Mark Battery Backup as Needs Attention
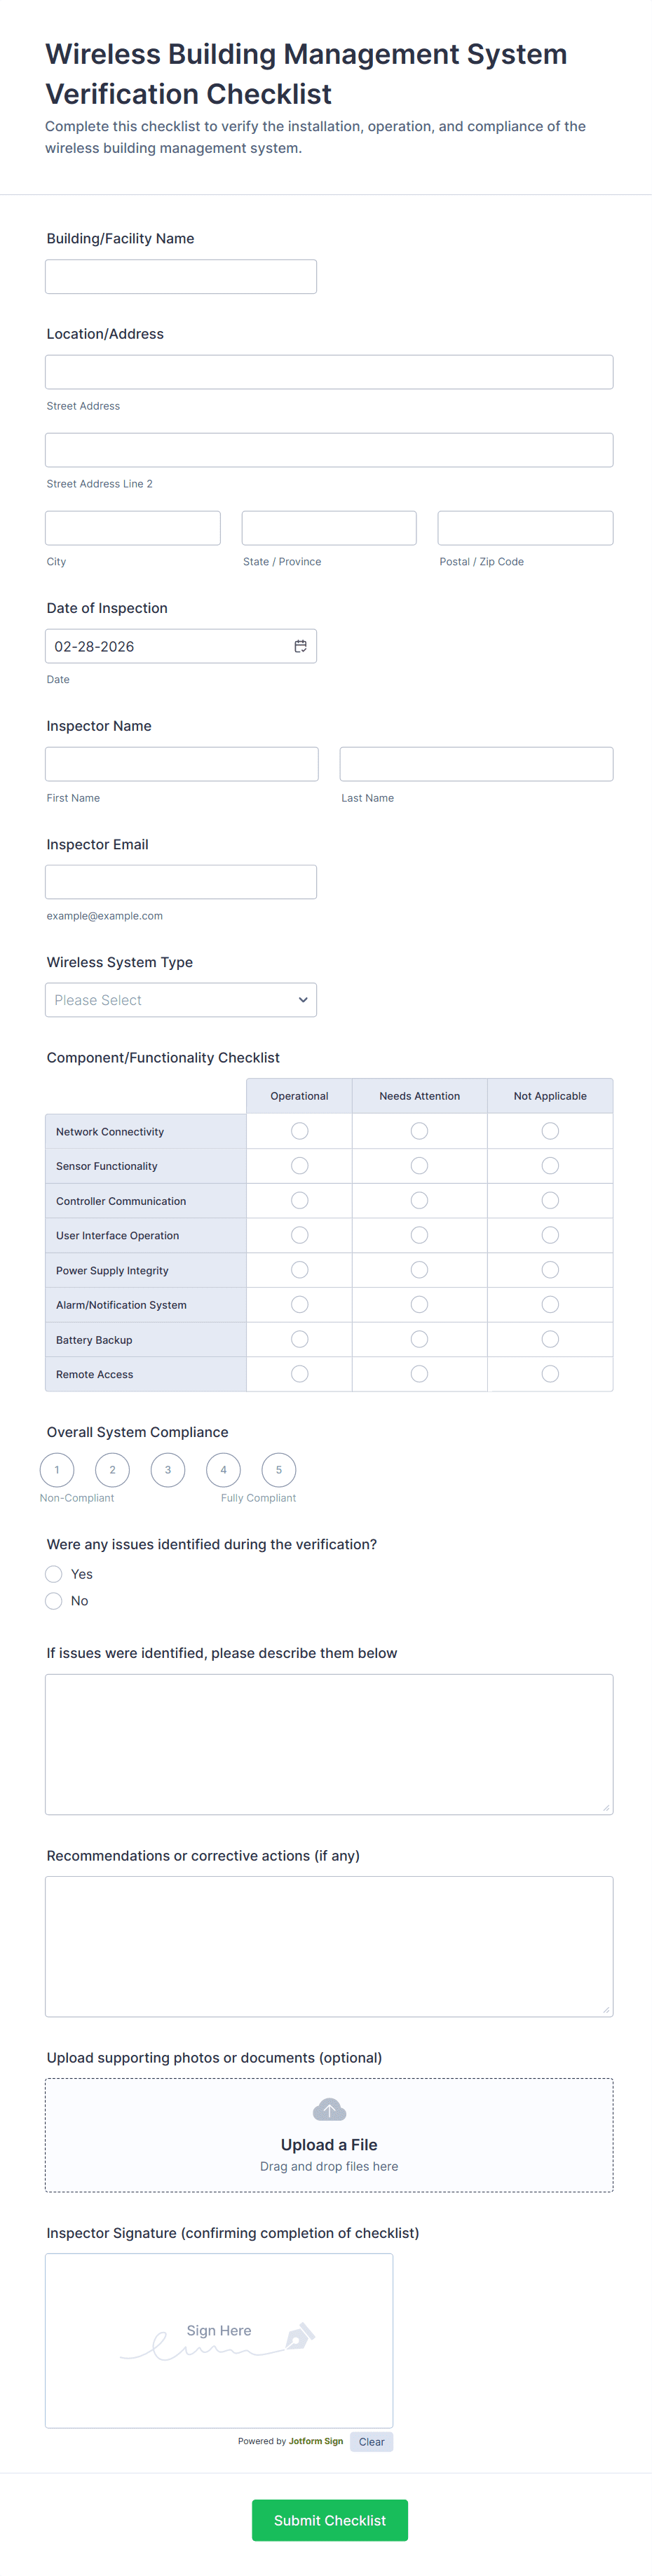 click(419, 1339)
